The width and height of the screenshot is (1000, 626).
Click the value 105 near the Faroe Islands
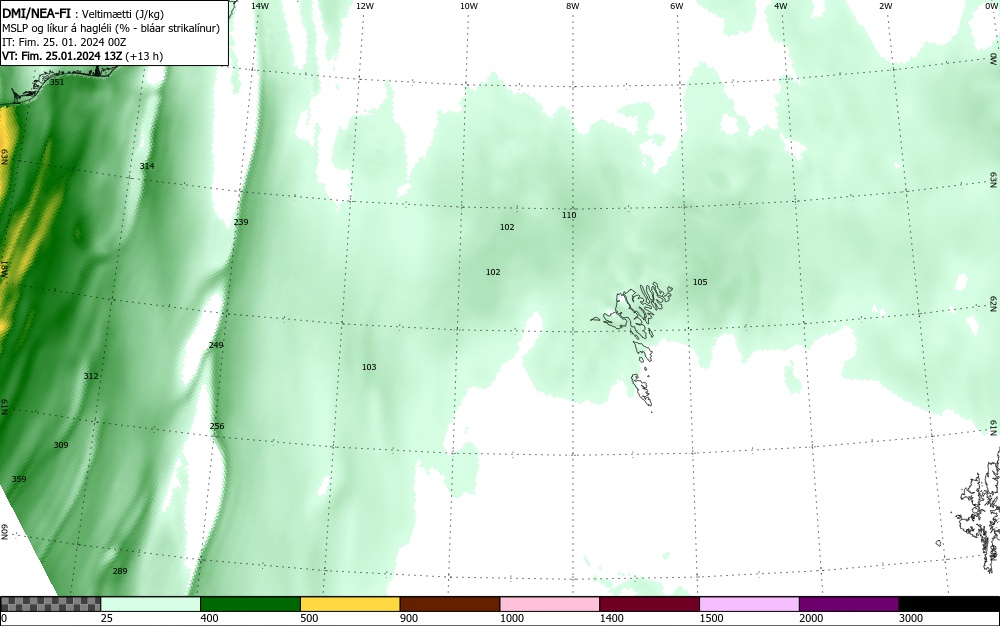(x=700, y=282)
